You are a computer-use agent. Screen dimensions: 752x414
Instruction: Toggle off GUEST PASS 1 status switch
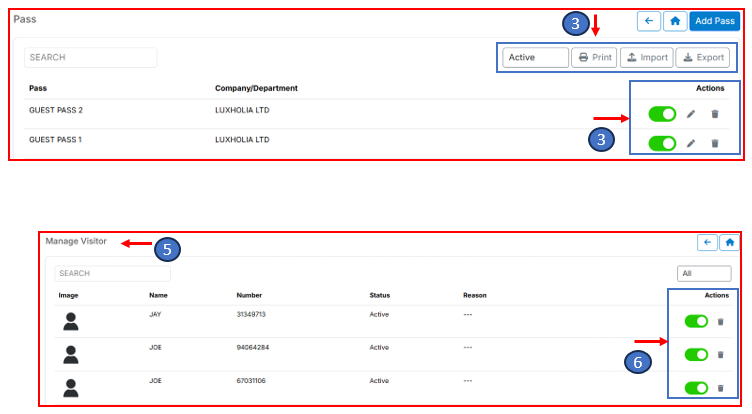click(x=662, y=143)
